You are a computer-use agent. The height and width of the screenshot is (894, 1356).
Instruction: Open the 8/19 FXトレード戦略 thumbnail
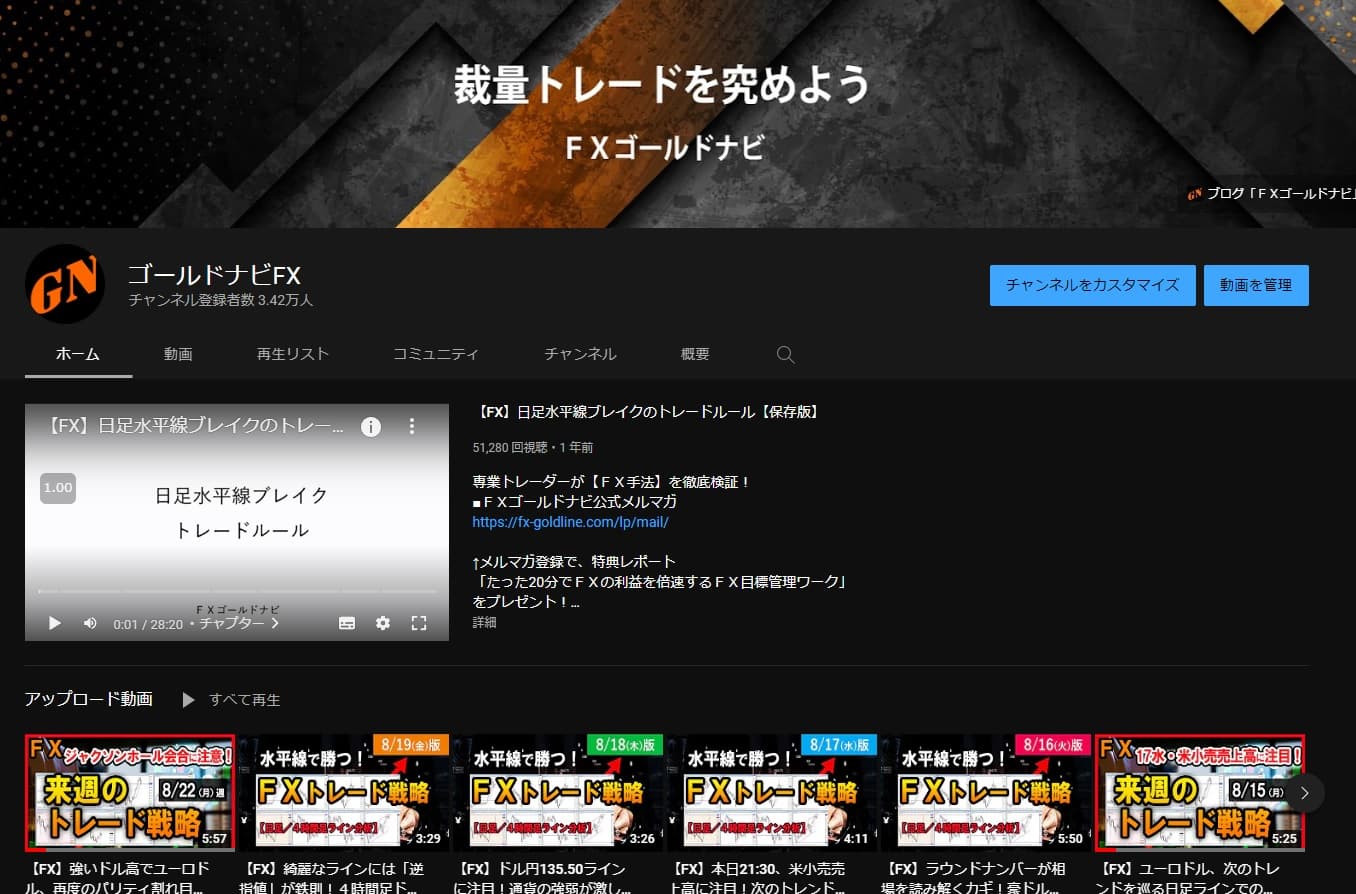click(344, 792)
